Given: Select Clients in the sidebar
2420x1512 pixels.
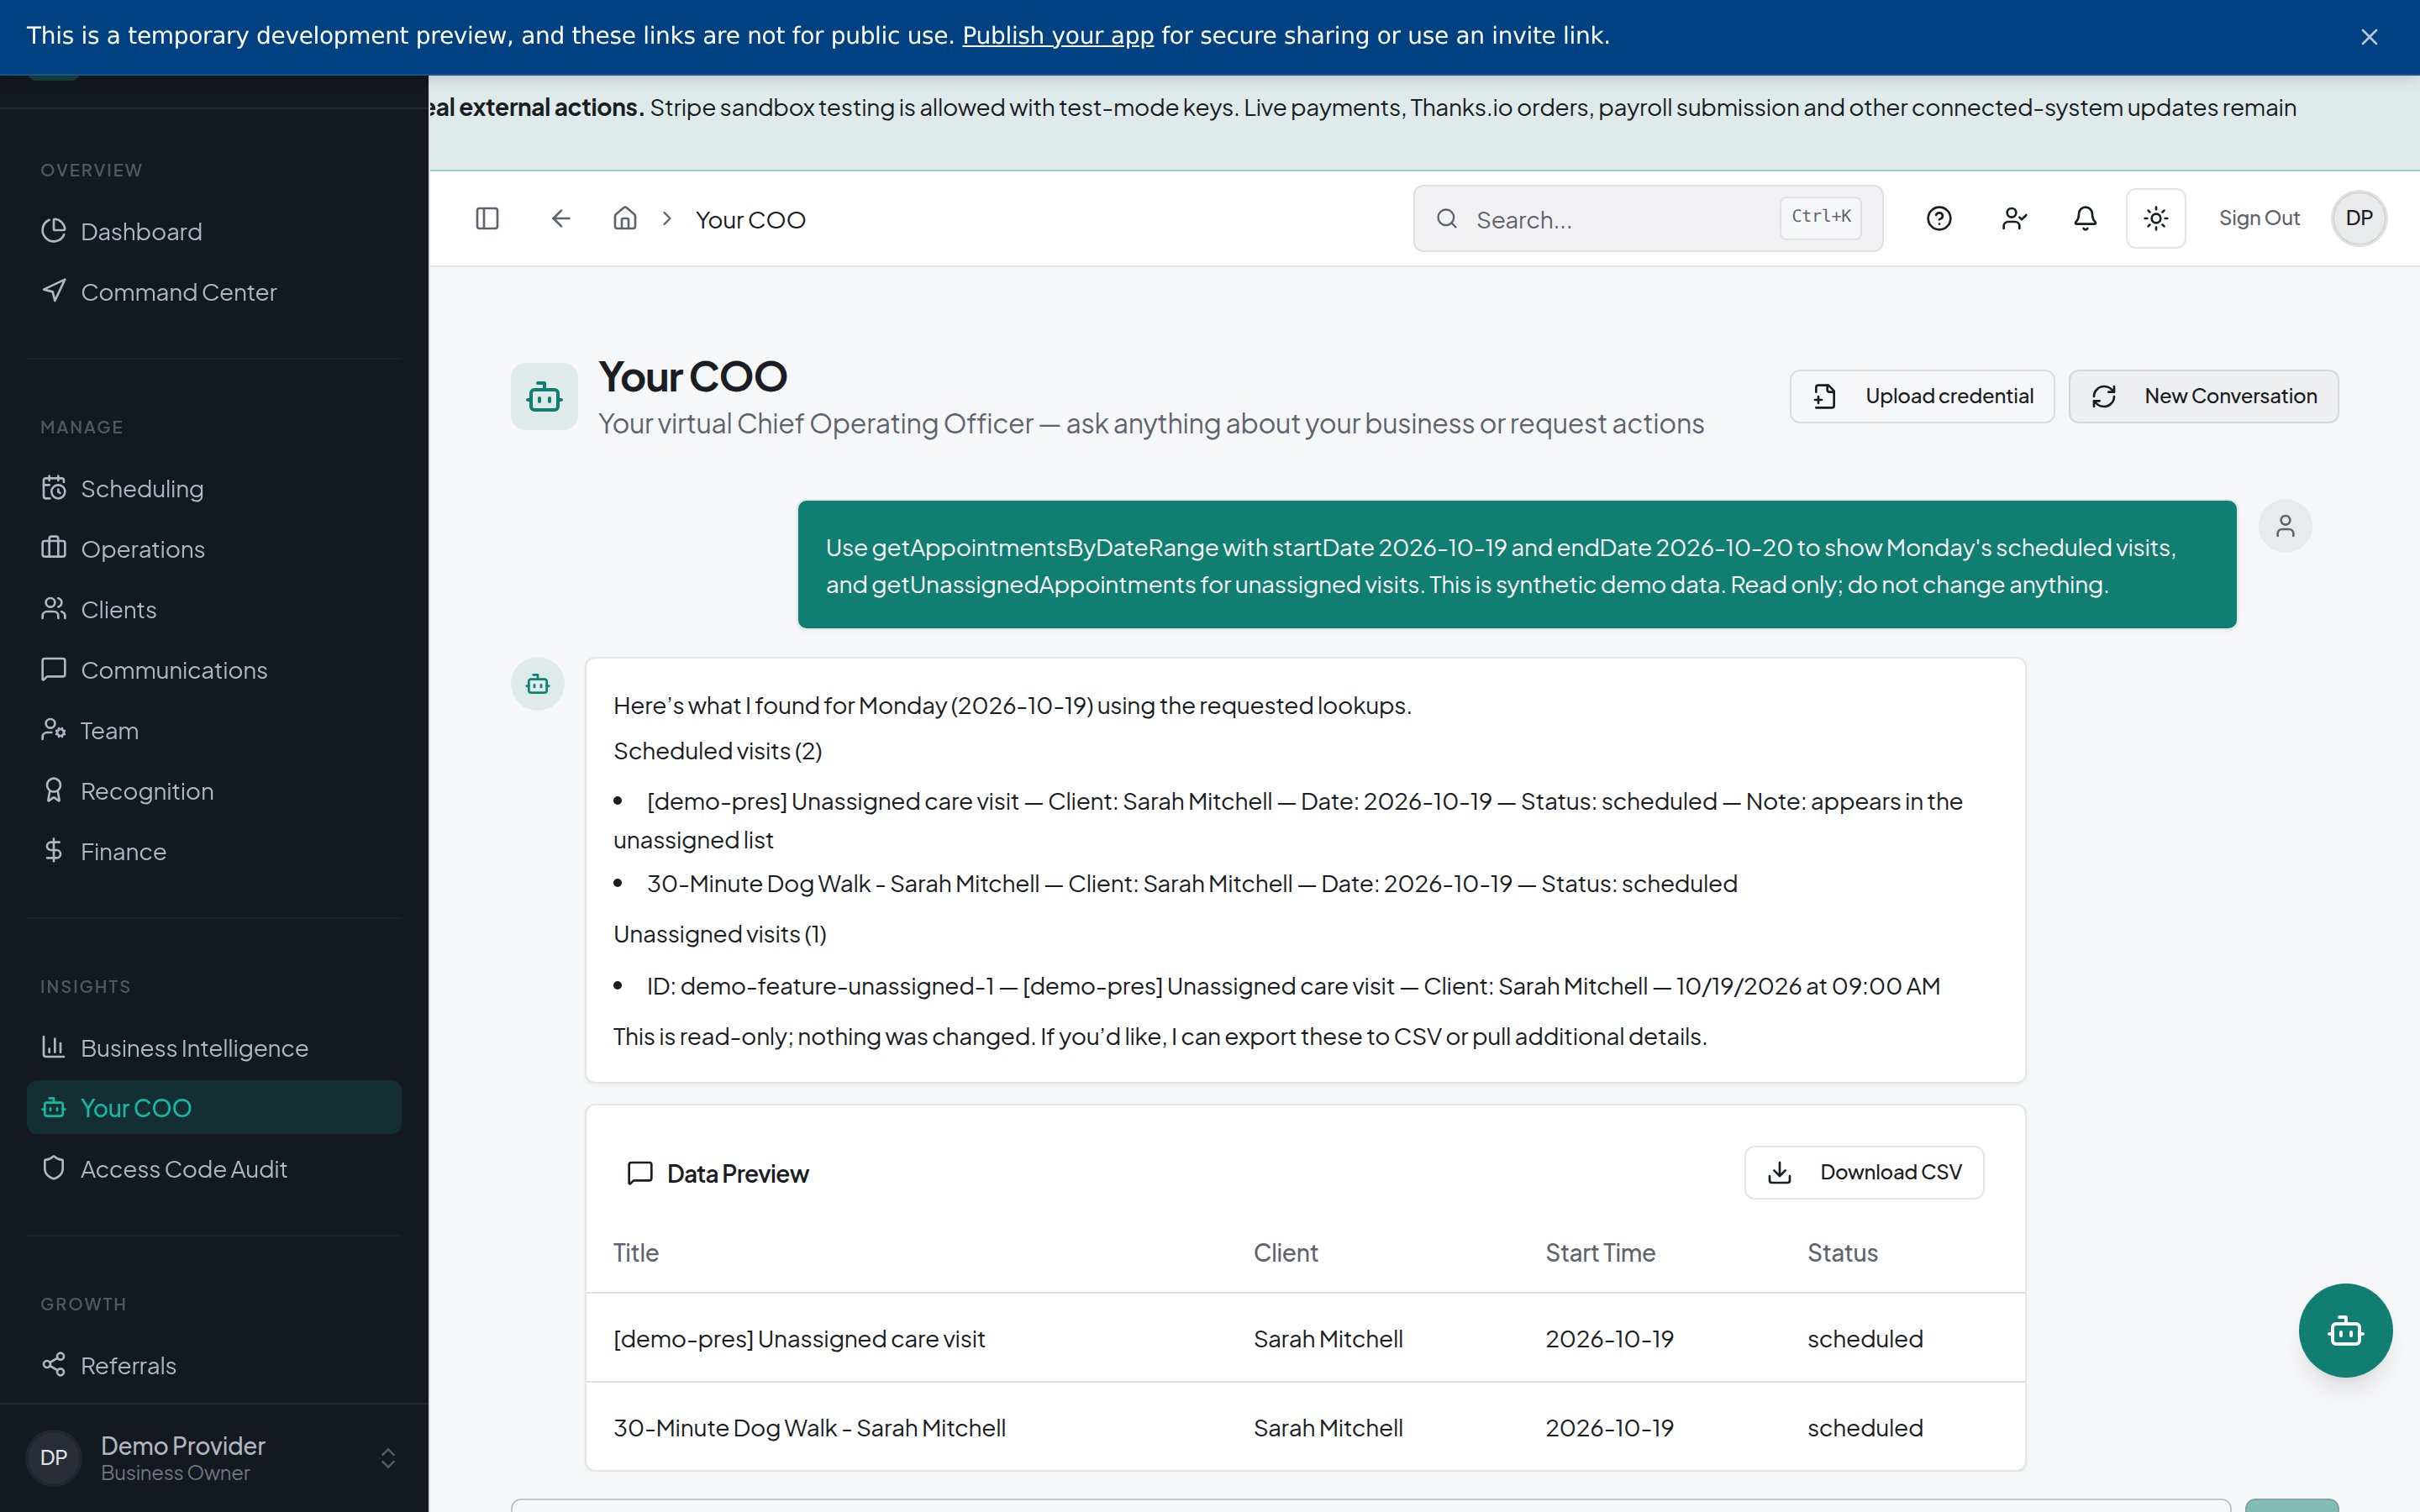Looking at the screenshot, I should 214,610.
